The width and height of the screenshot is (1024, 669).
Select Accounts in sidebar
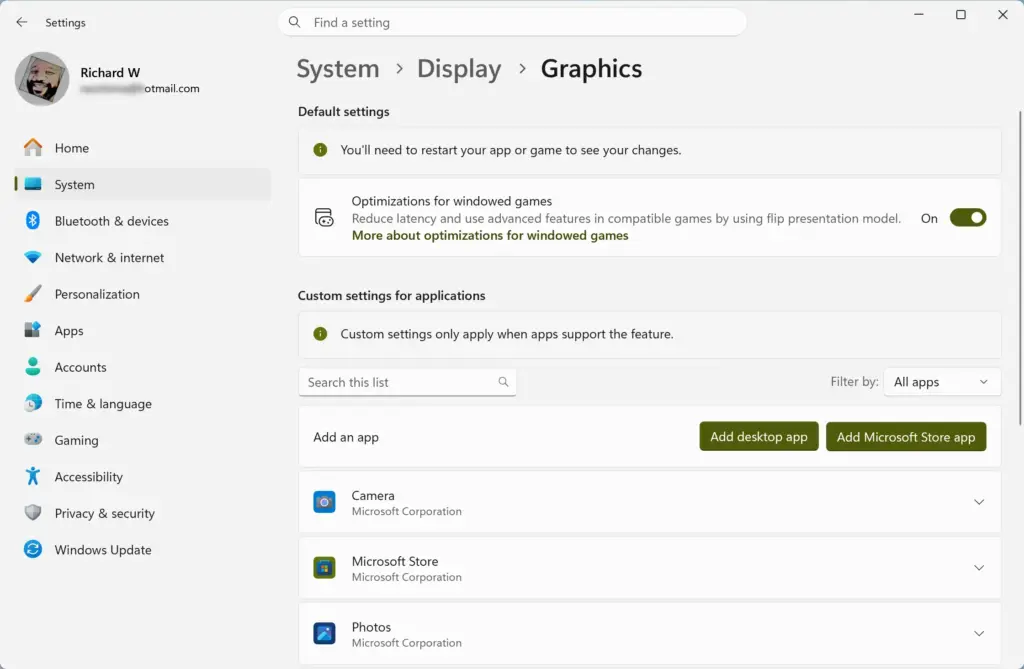(142, 367)
